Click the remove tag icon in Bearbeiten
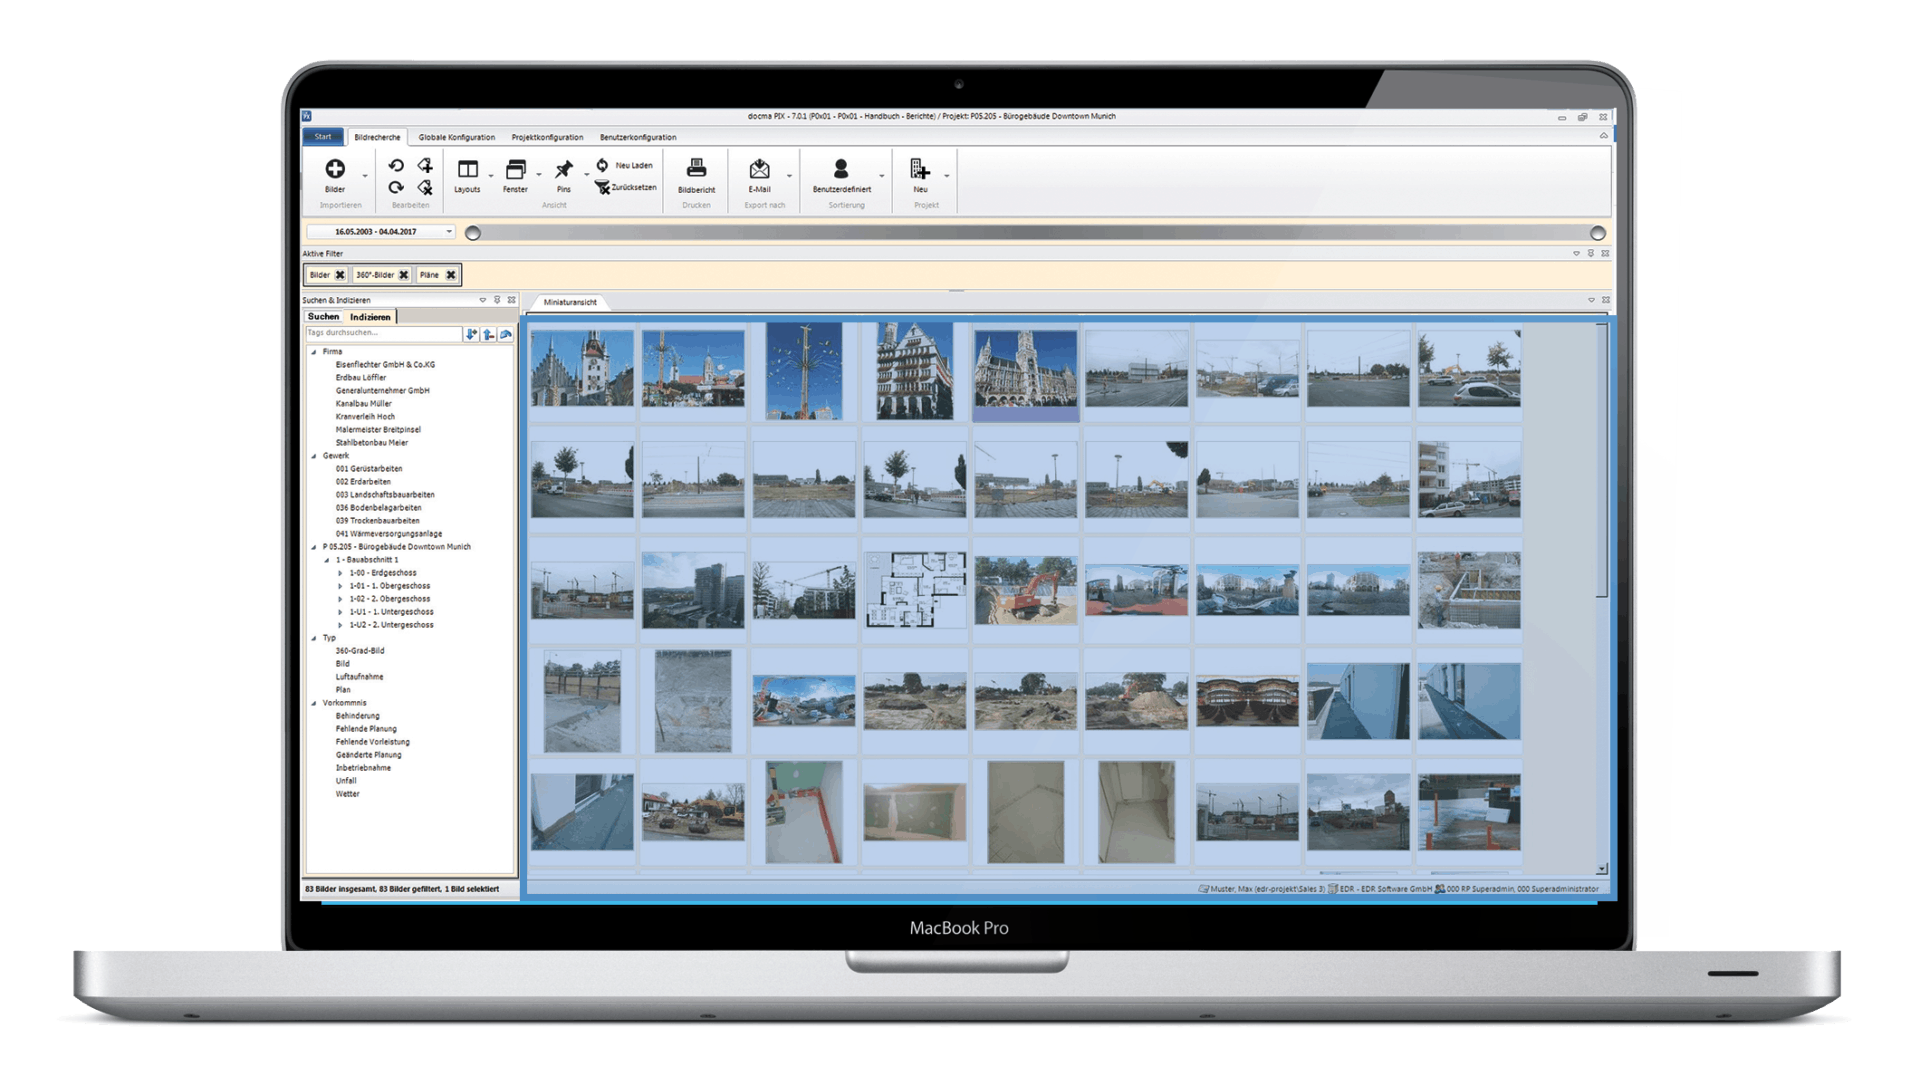The height and width of the screenshot is (1076, 1920). [425, 187]
